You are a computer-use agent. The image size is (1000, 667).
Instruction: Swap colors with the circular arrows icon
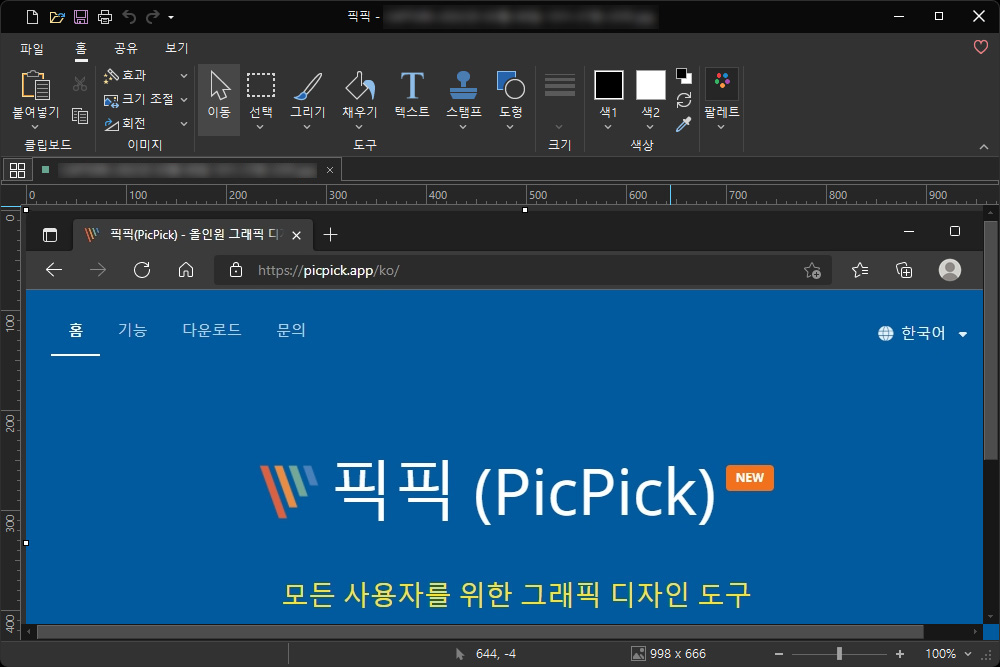684,100
